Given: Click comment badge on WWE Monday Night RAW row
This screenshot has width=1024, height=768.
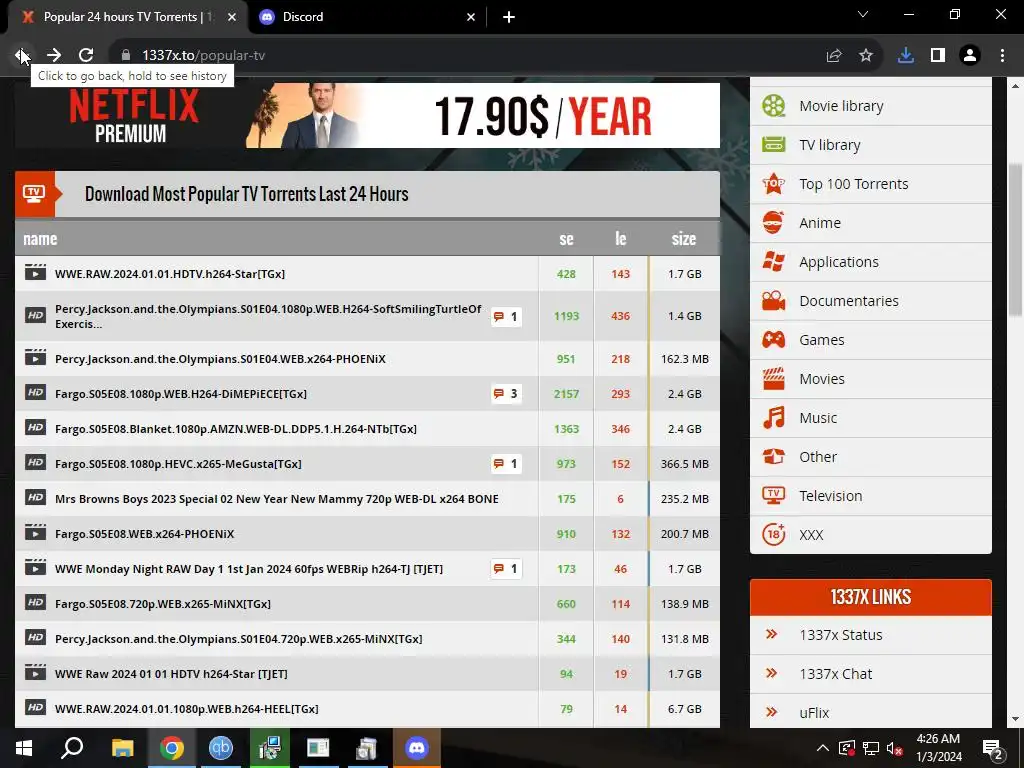Looking at the screenshot, I should [506, 569].
